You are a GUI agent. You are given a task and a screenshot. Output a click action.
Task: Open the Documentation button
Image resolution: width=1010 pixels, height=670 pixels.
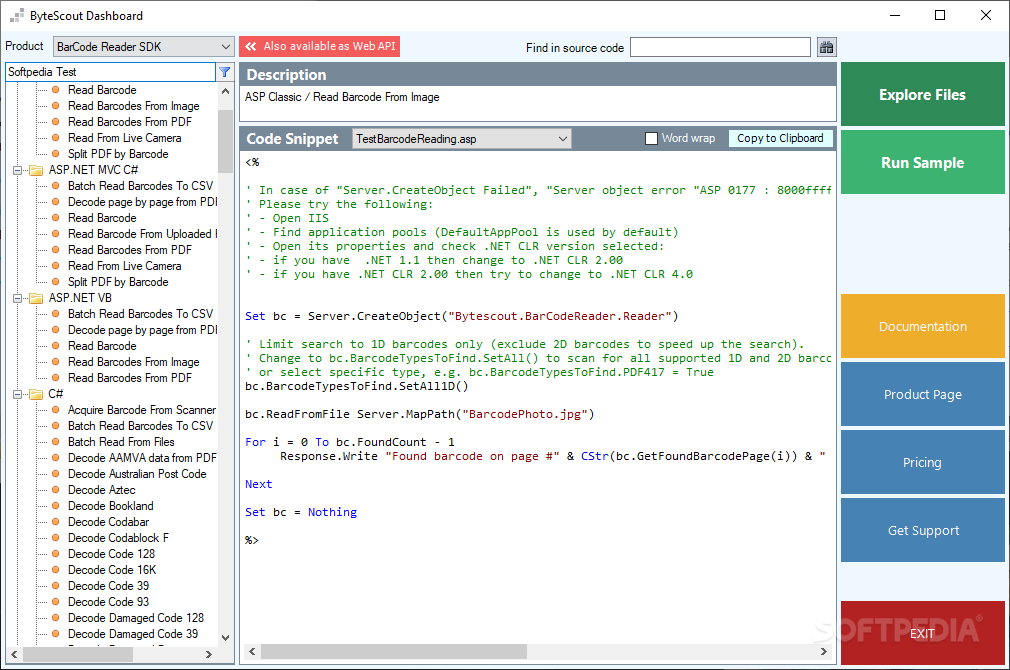click(922, 326)
